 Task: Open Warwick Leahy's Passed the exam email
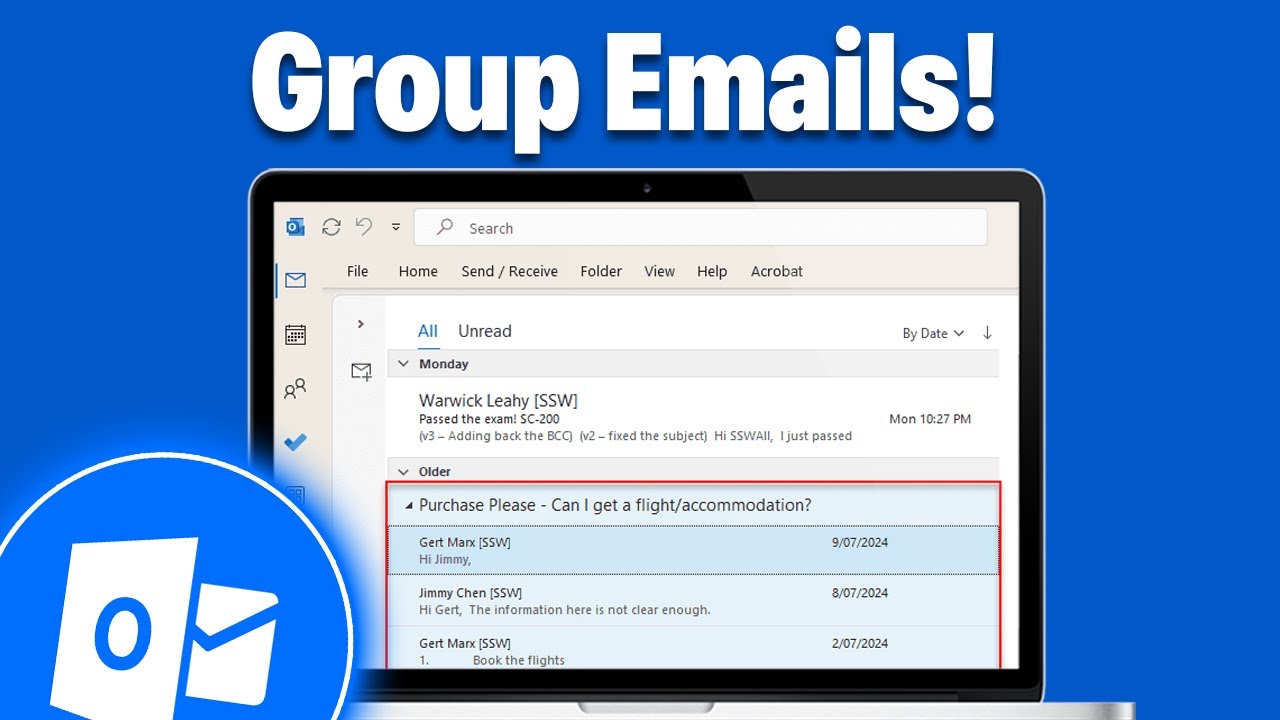(x=693, y=417)
